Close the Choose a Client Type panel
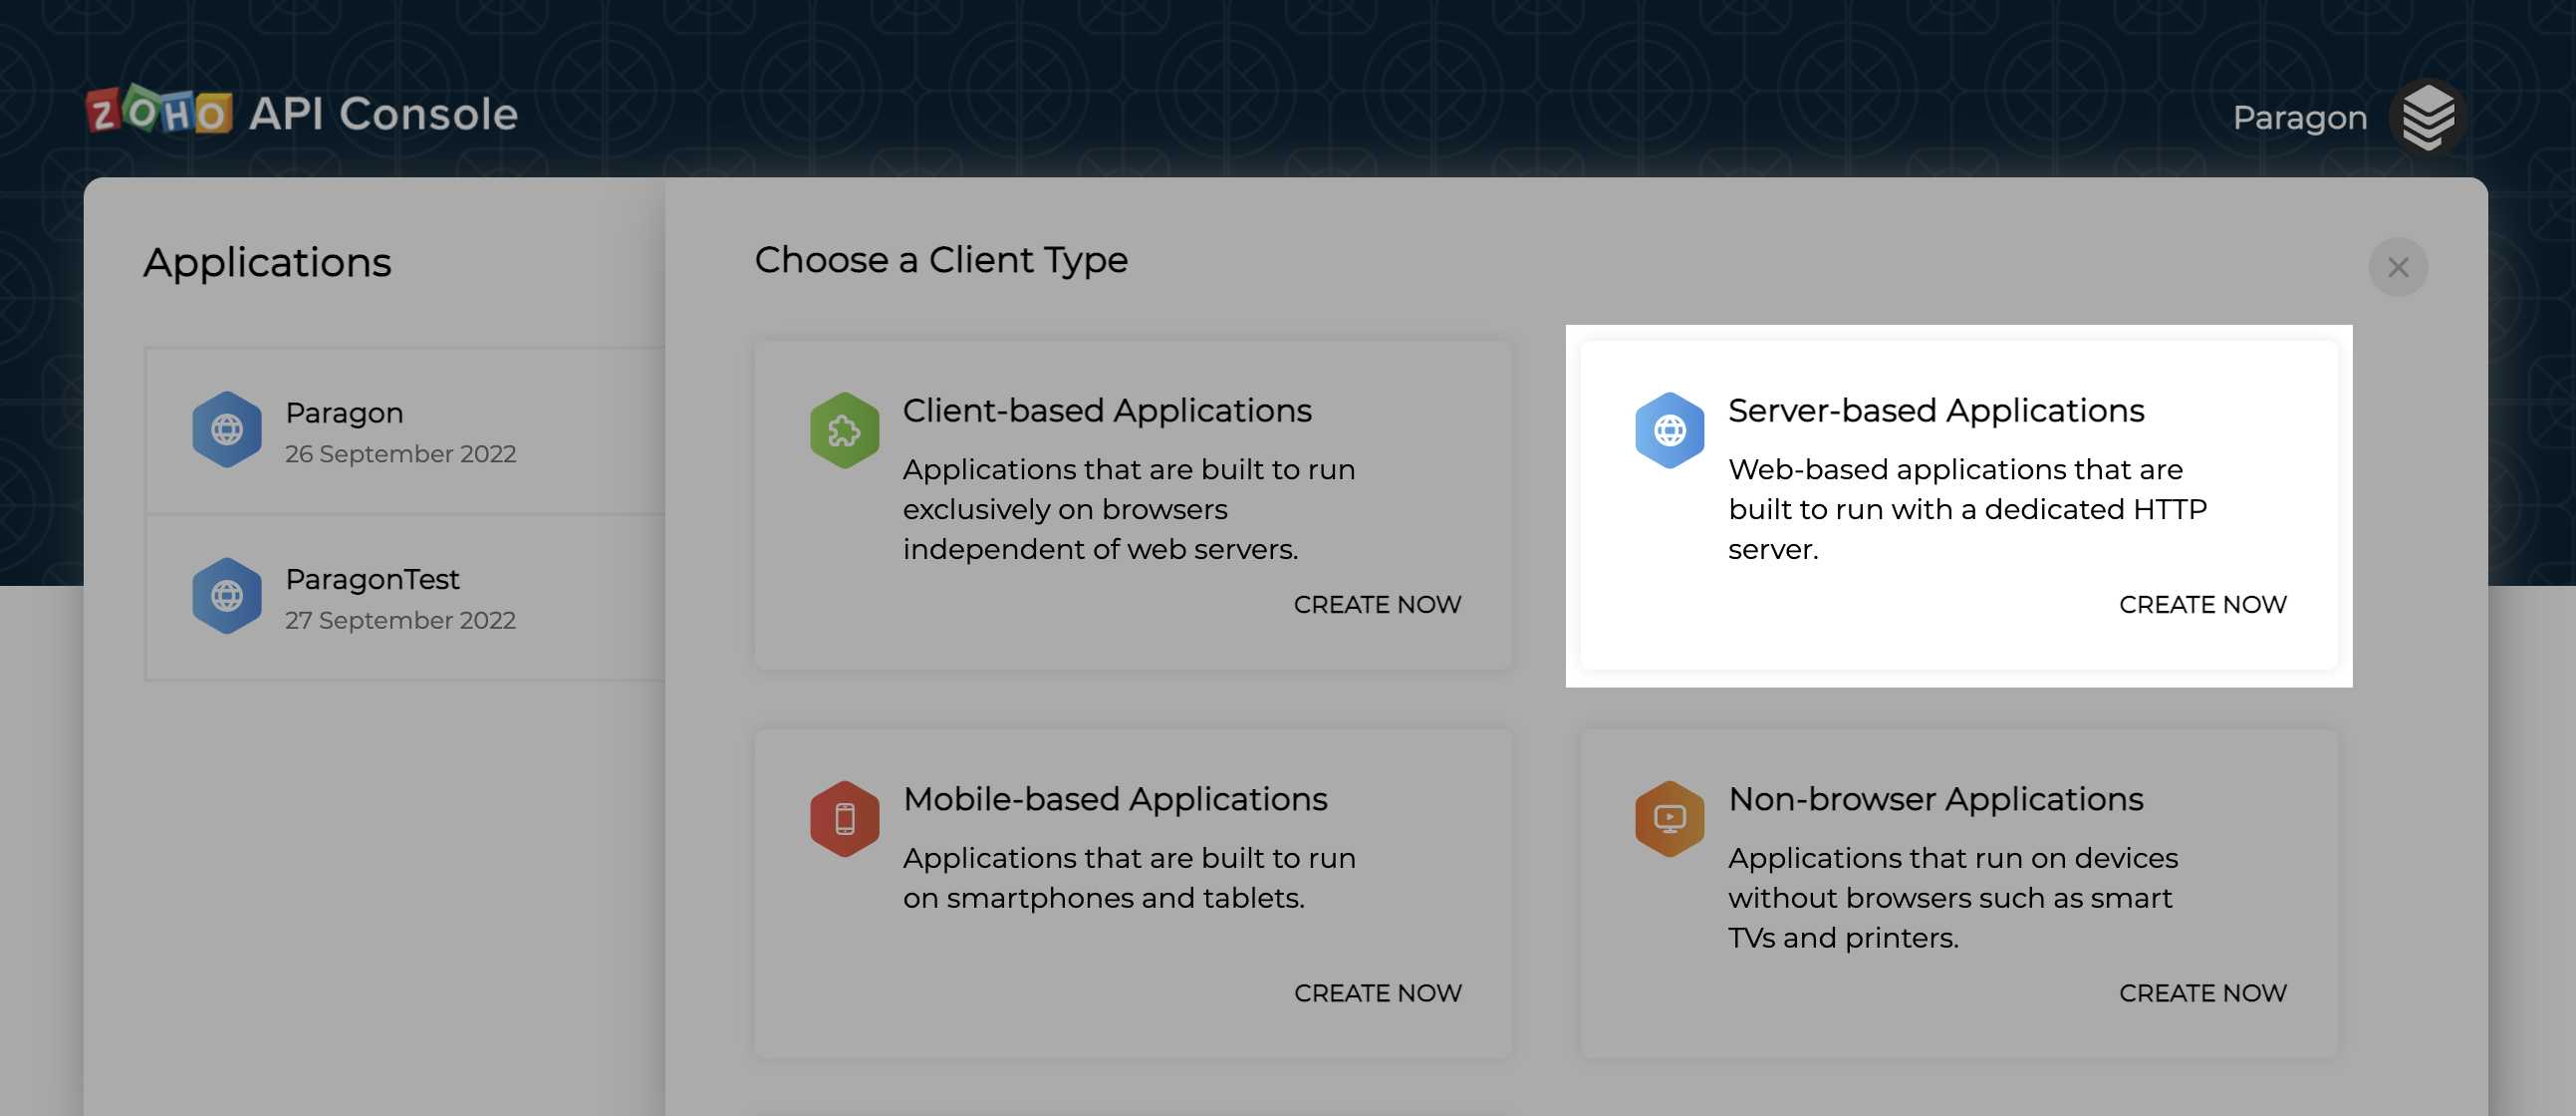Image resolution: width=2576 pixels, height=1116 pixels. 2398,267
